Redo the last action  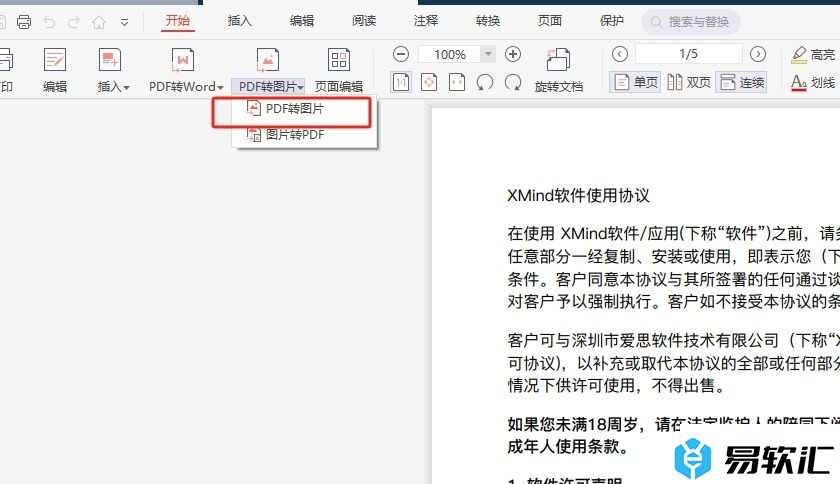point(74,22)
